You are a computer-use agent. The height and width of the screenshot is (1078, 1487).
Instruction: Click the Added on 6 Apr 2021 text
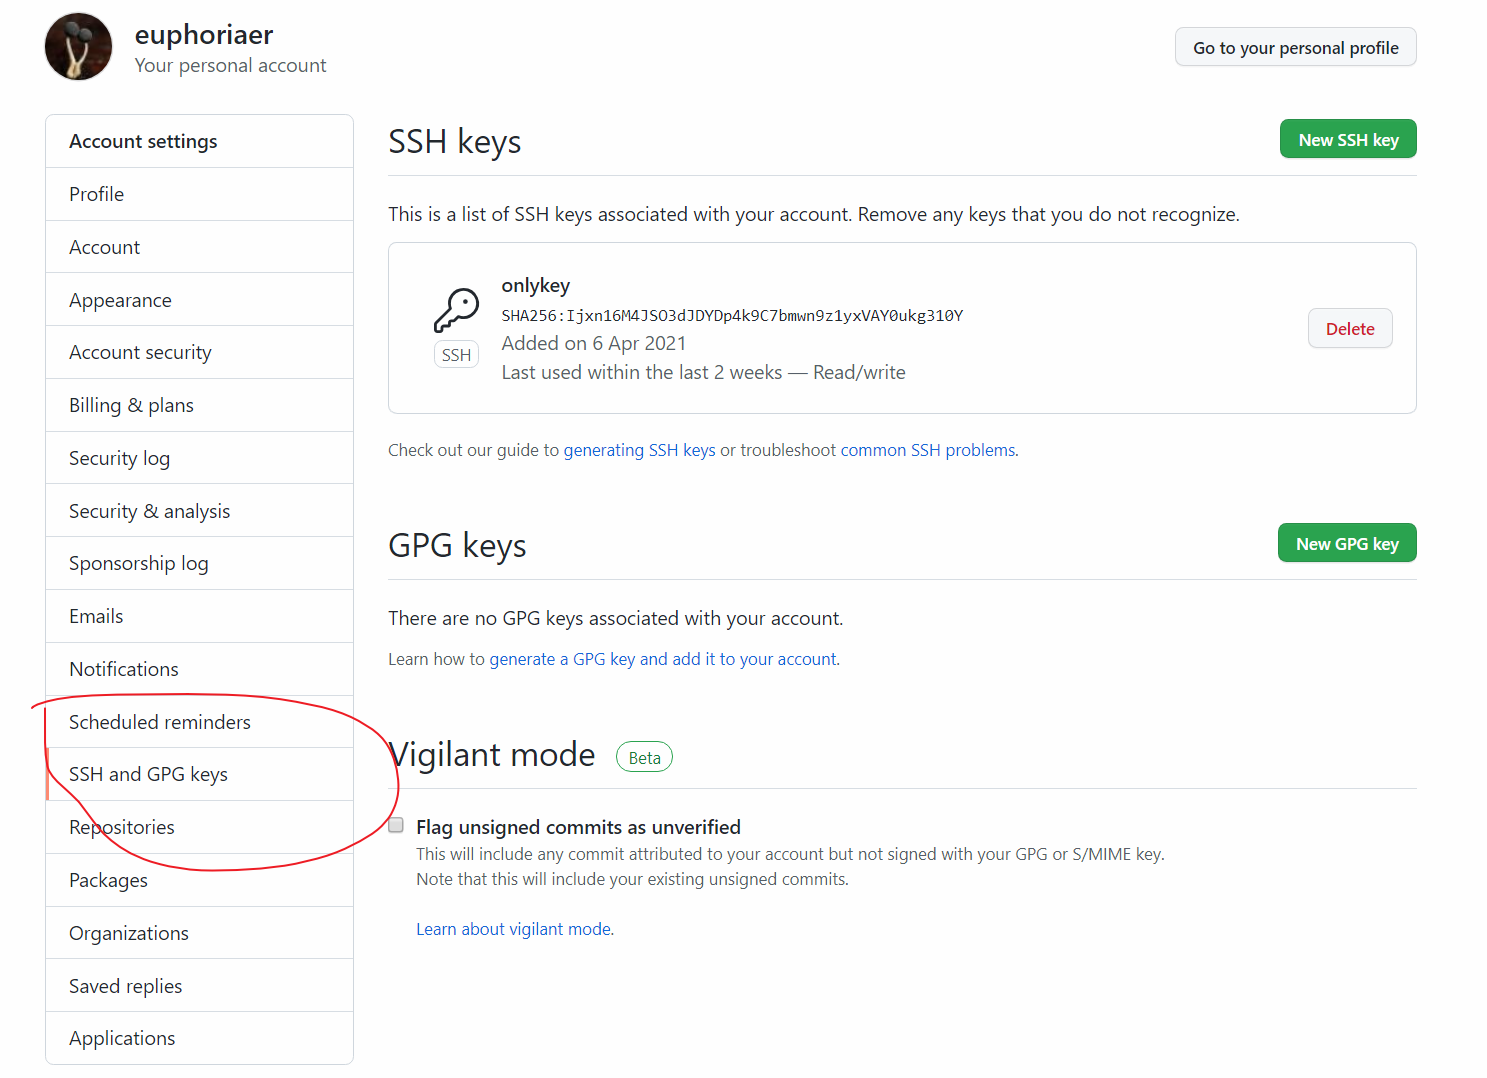tap(594, 343)
